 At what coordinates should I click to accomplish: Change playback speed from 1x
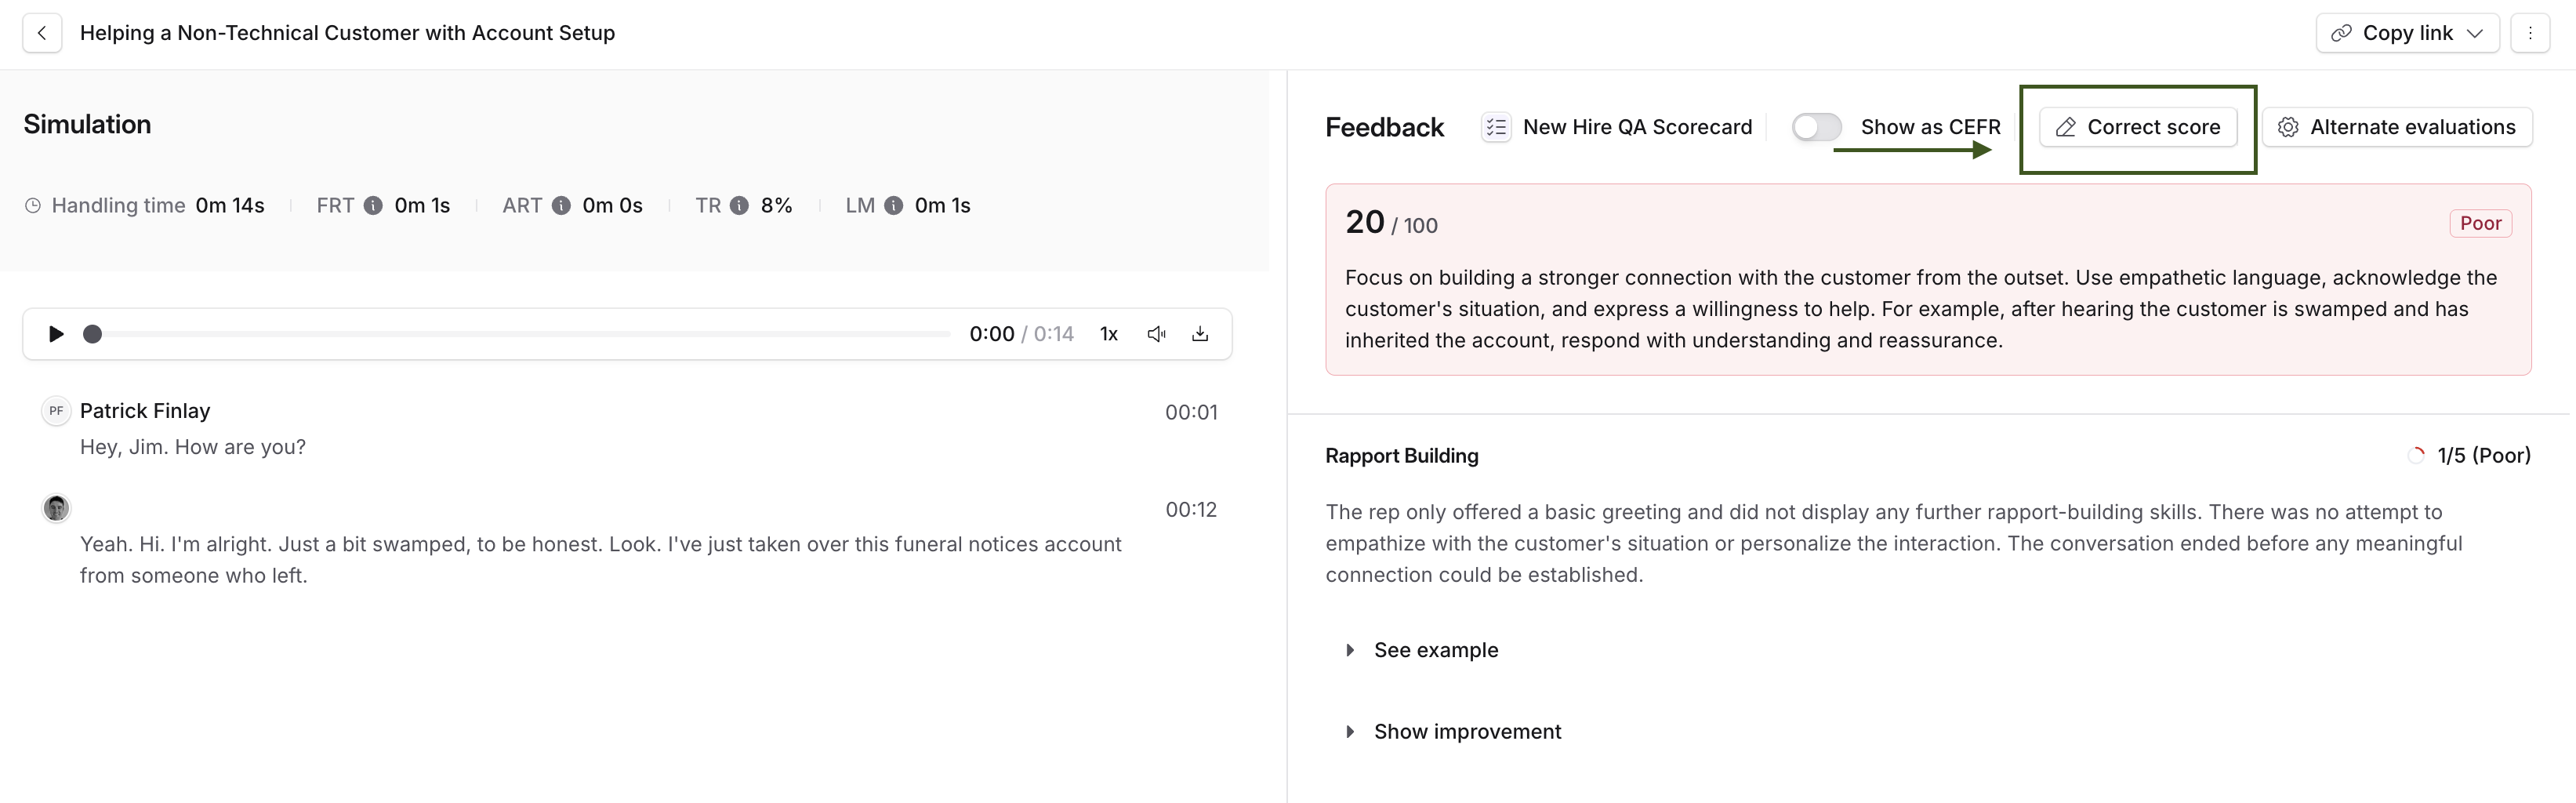(x=1108, y=334)
